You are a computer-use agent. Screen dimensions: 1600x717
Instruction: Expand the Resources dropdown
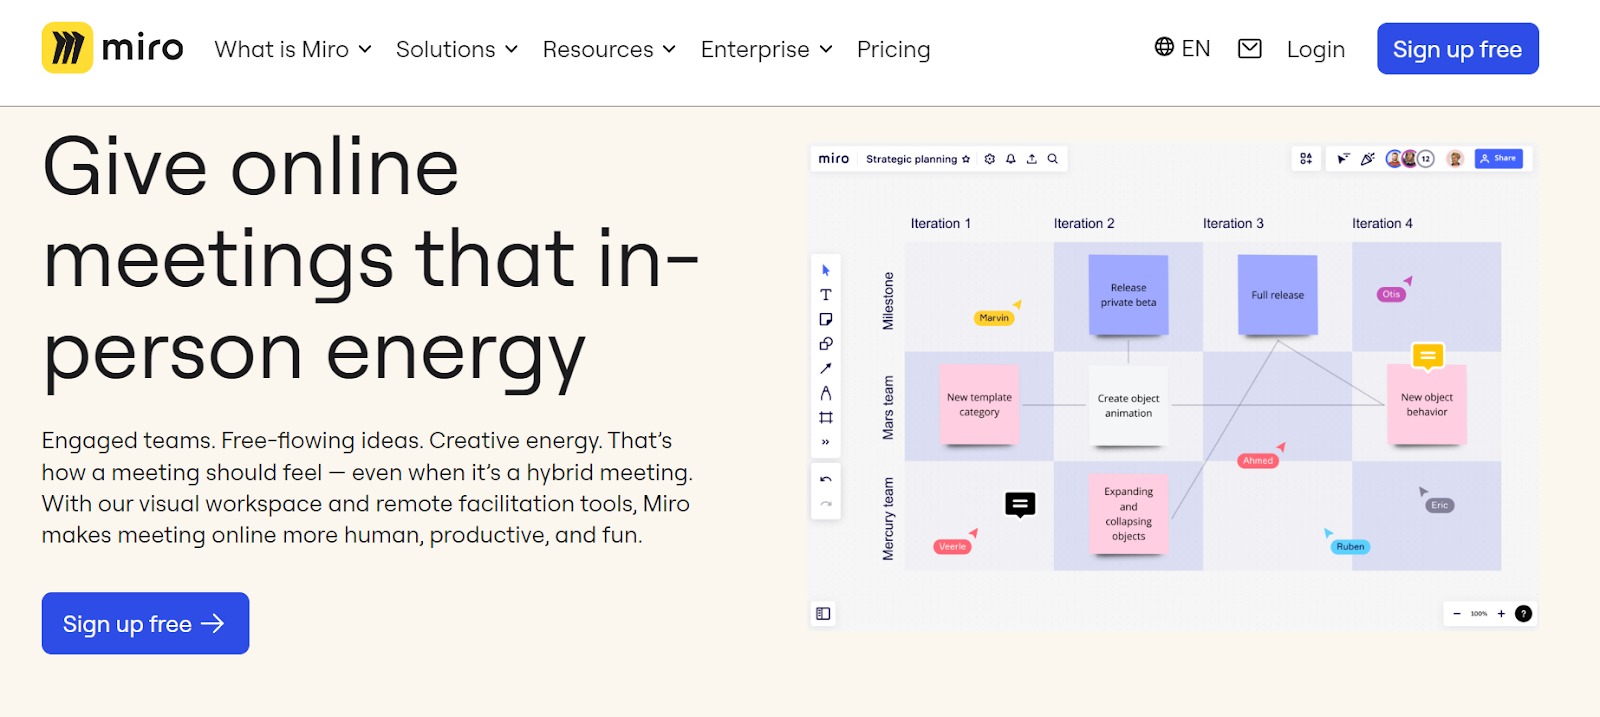point(609,49)
